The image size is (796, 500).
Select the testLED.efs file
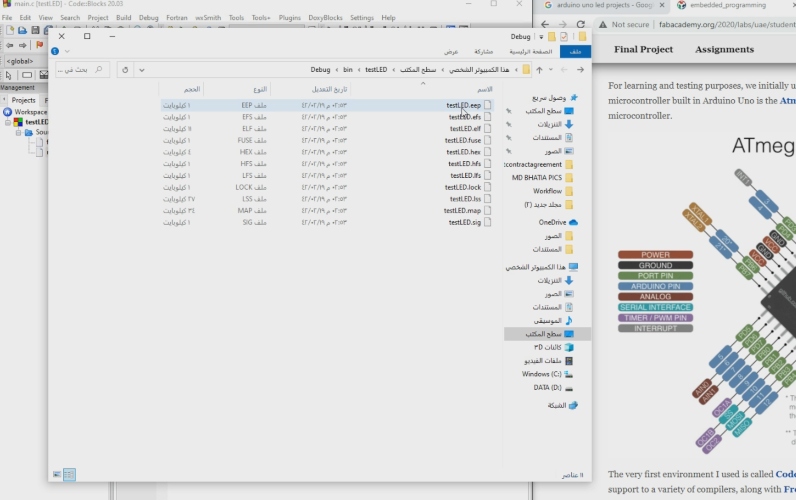click(326, 117)
